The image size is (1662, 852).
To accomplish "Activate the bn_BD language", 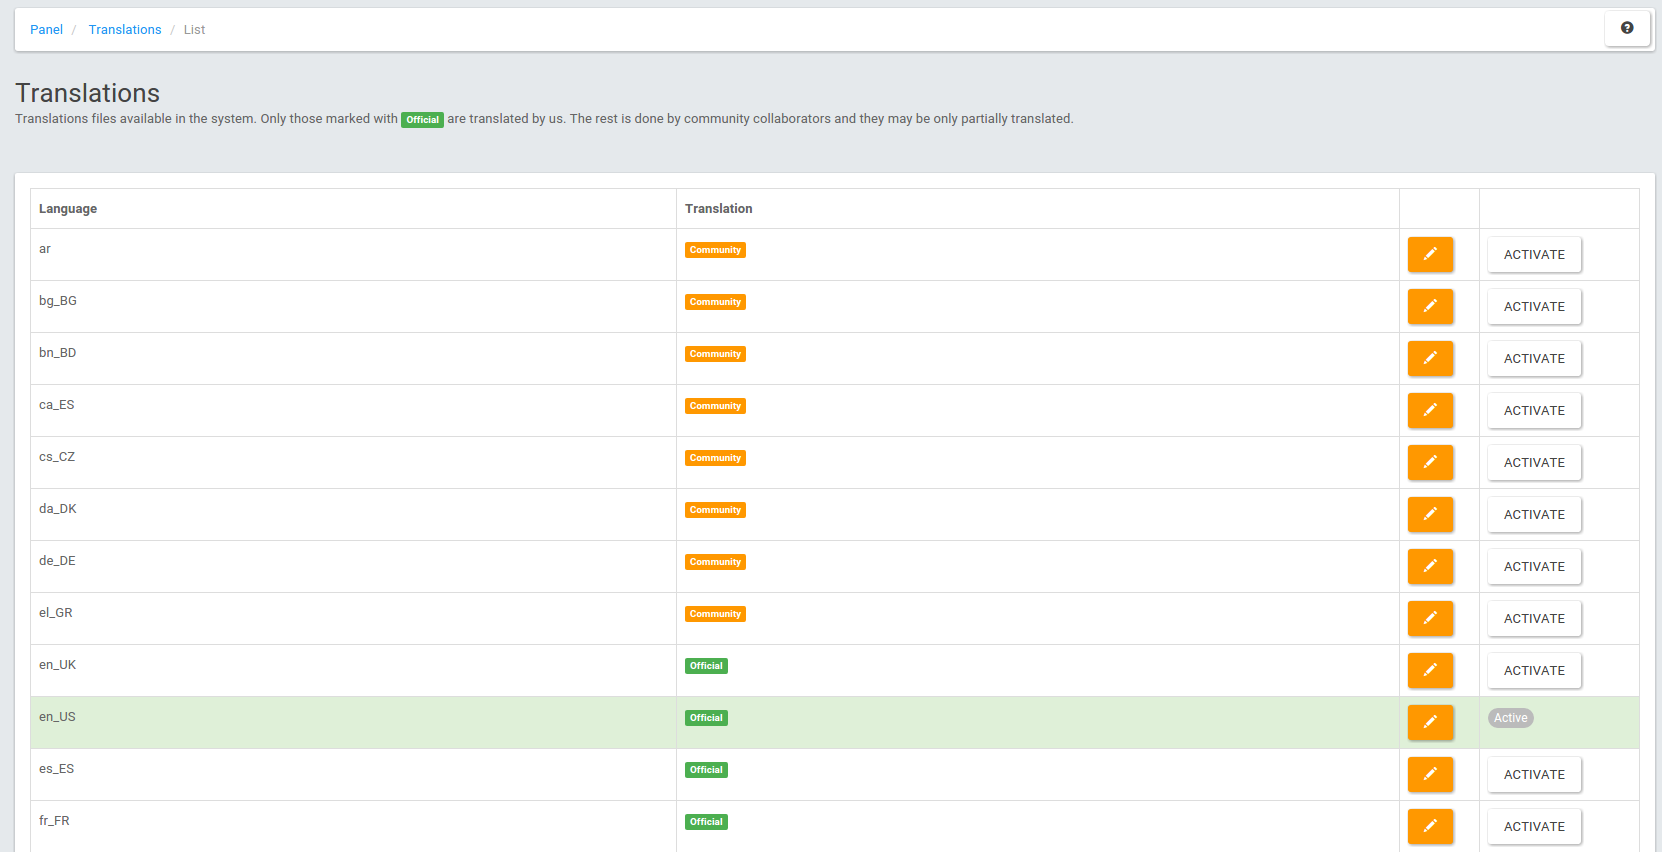I will click(1534, 358).
